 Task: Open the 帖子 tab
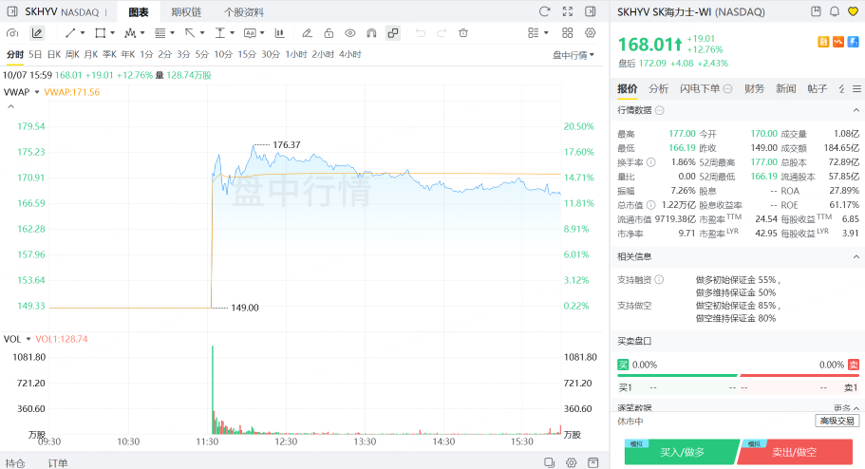coord(817,88)
